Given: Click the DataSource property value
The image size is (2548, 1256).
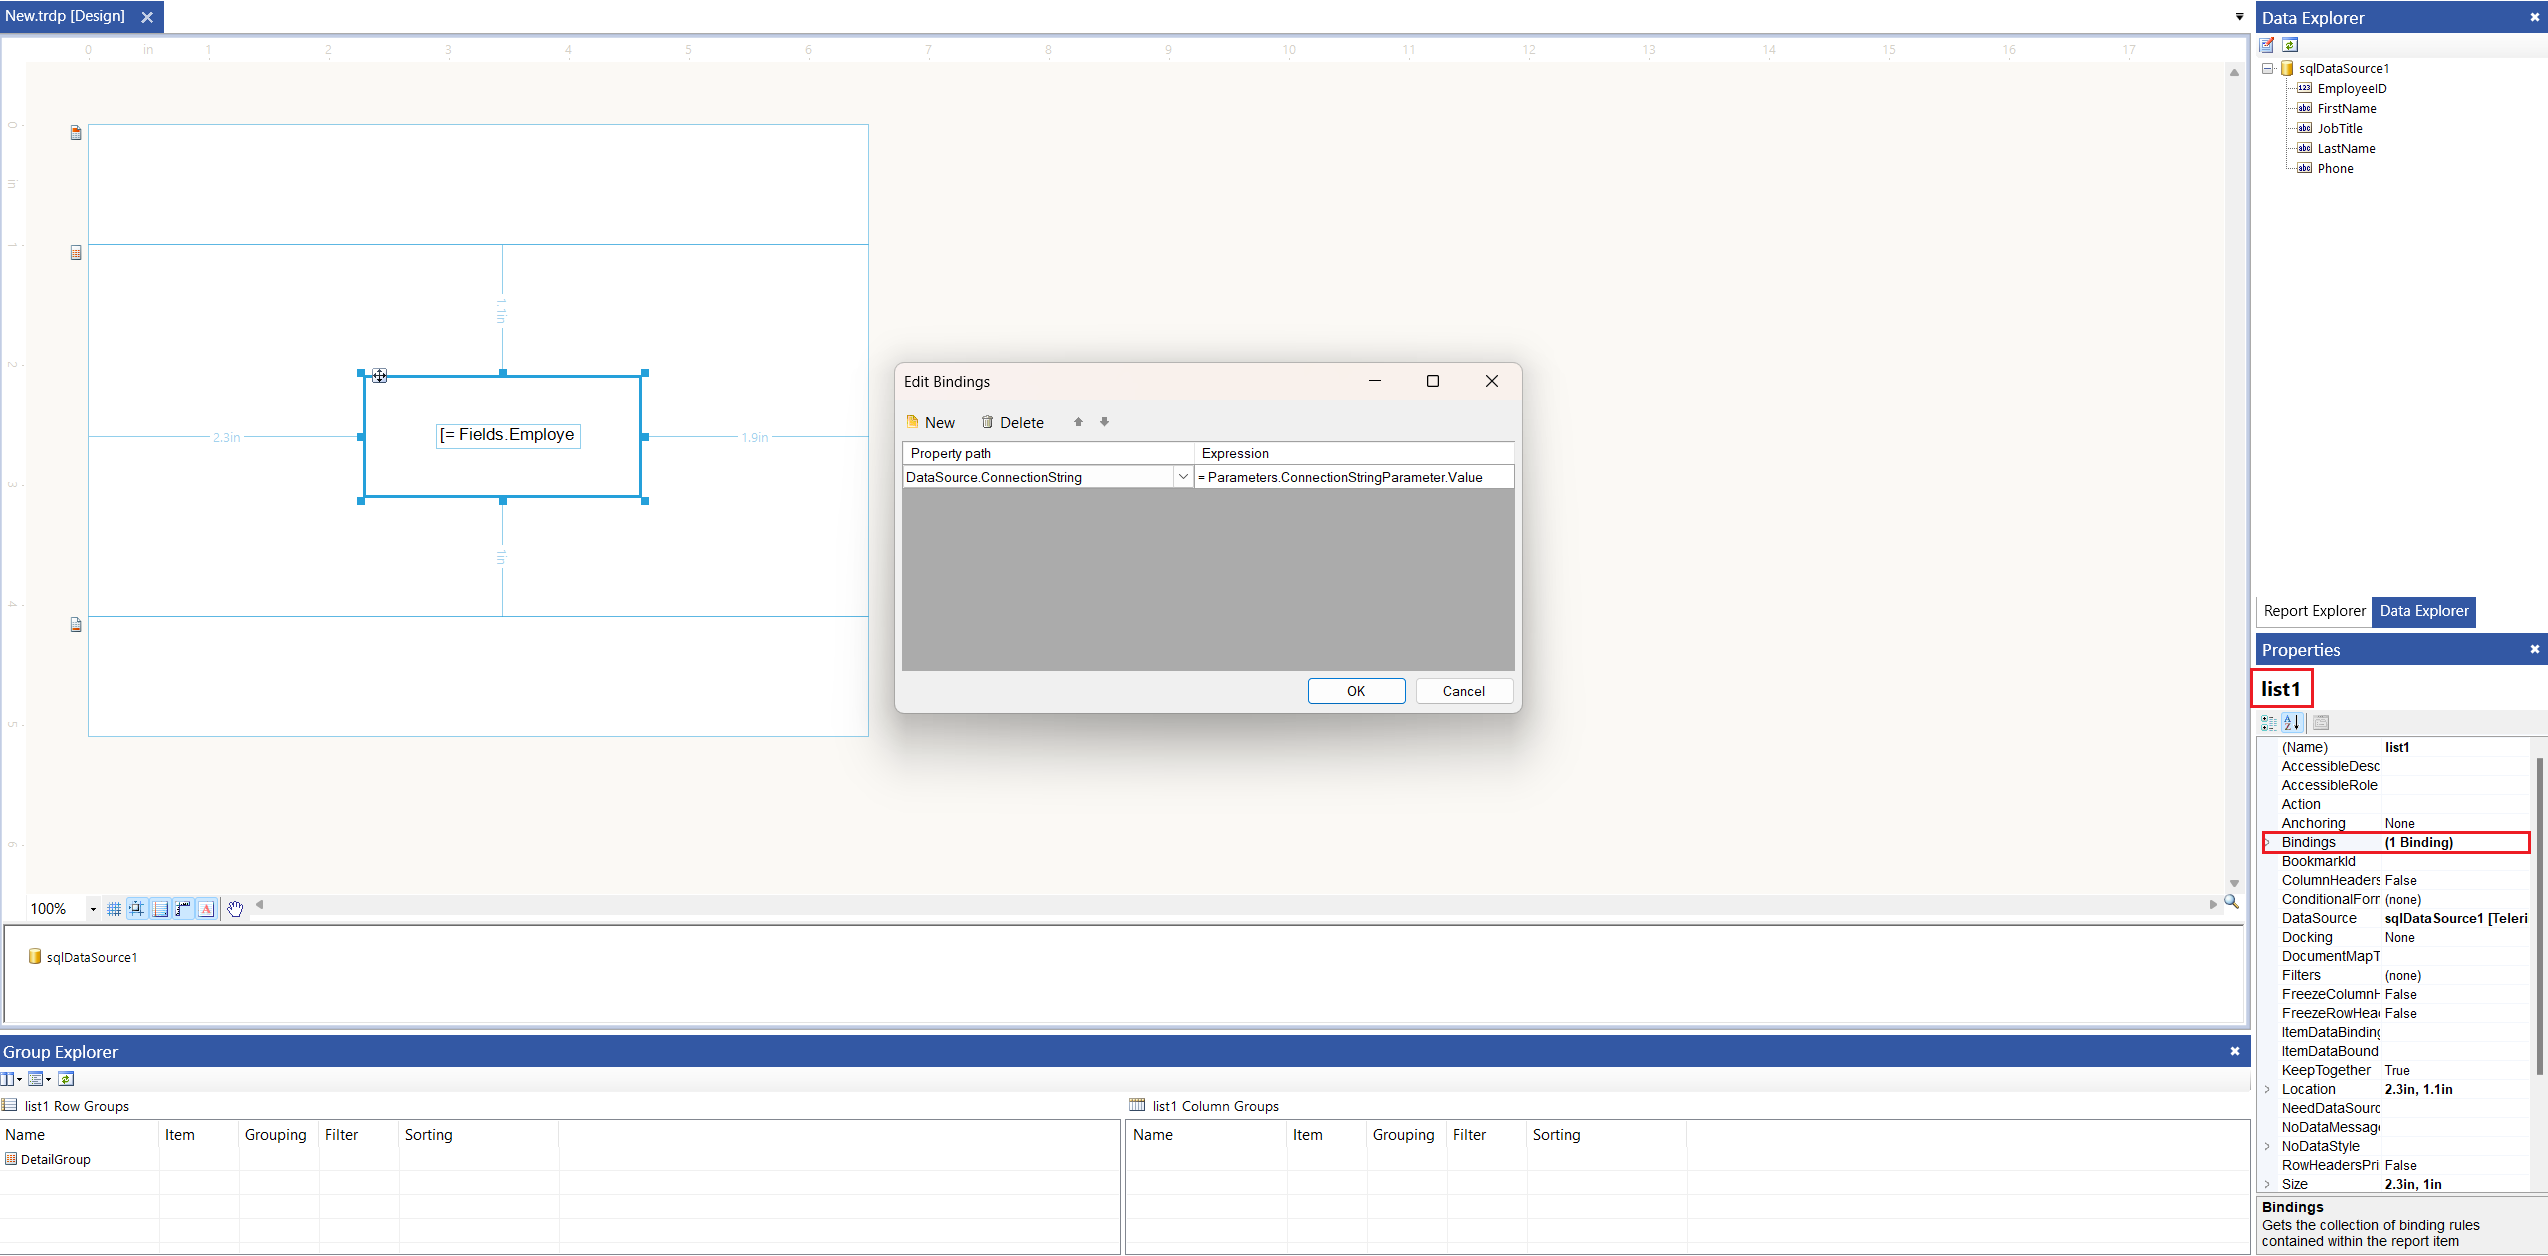Looking at the screenshot, I should (2455, 918).
